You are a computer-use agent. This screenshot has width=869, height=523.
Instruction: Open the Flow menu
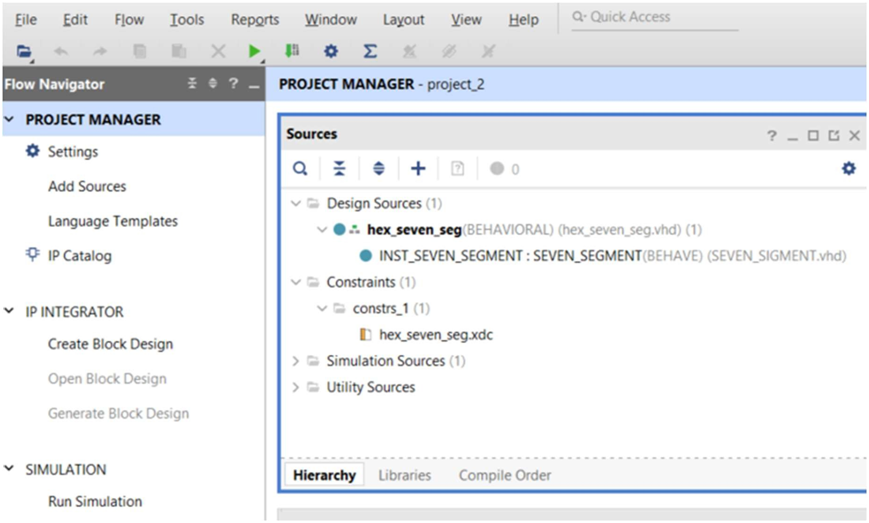click(129, 19)
